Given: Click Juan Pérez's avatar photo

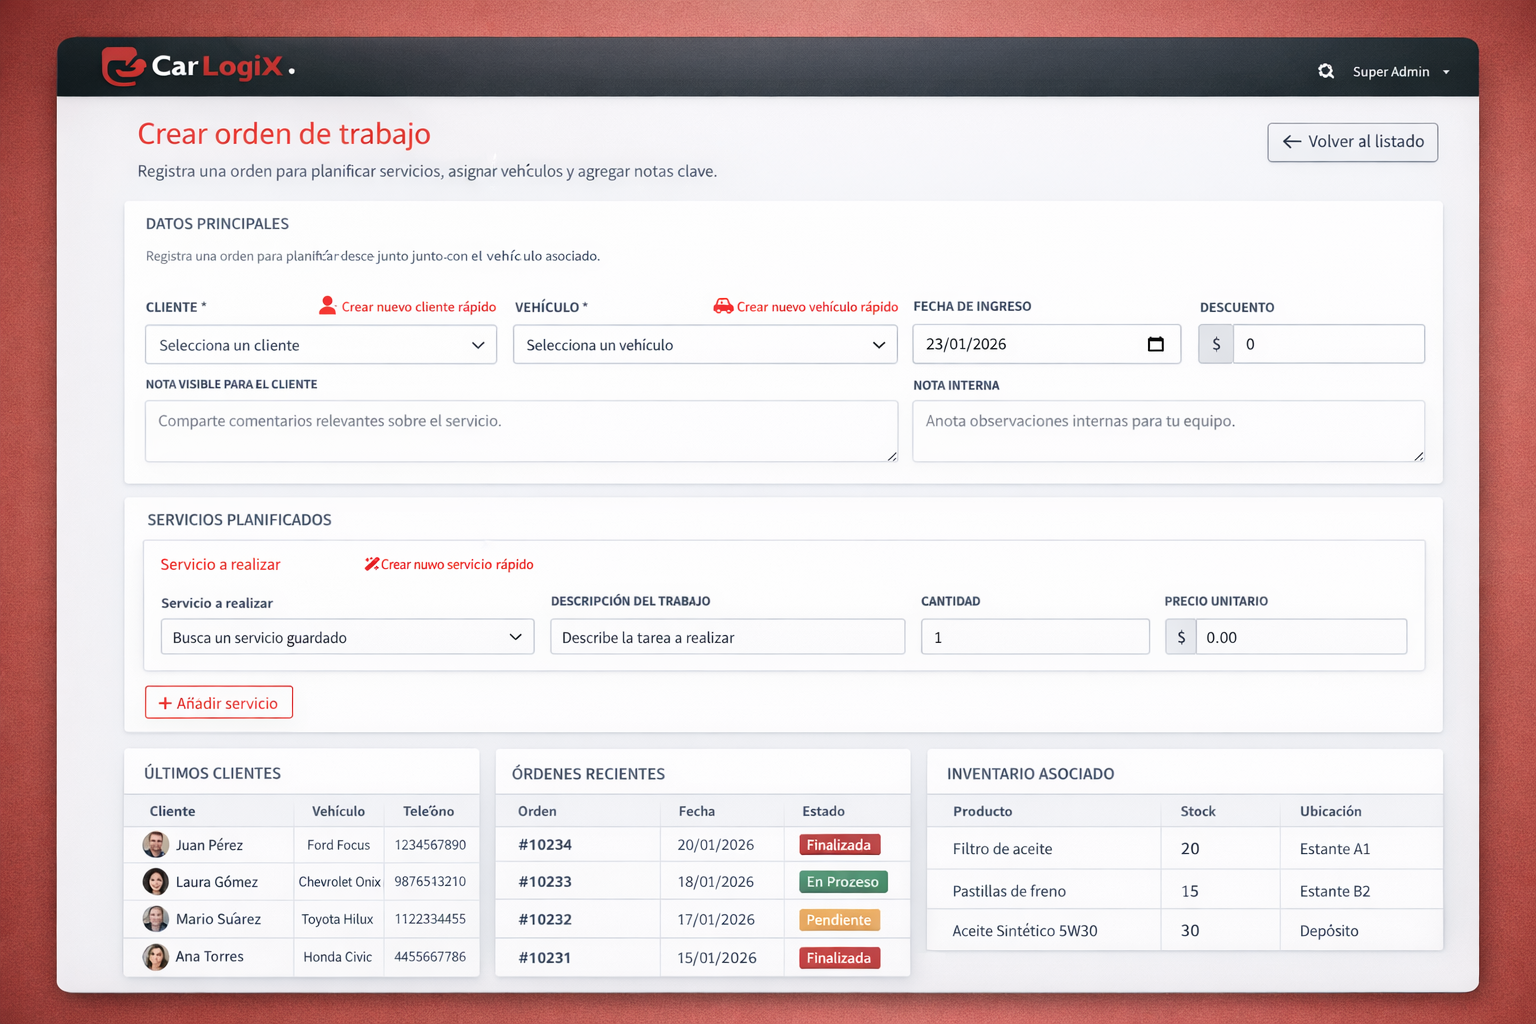Looking at the screenshot, I should [x=156, y=845].
